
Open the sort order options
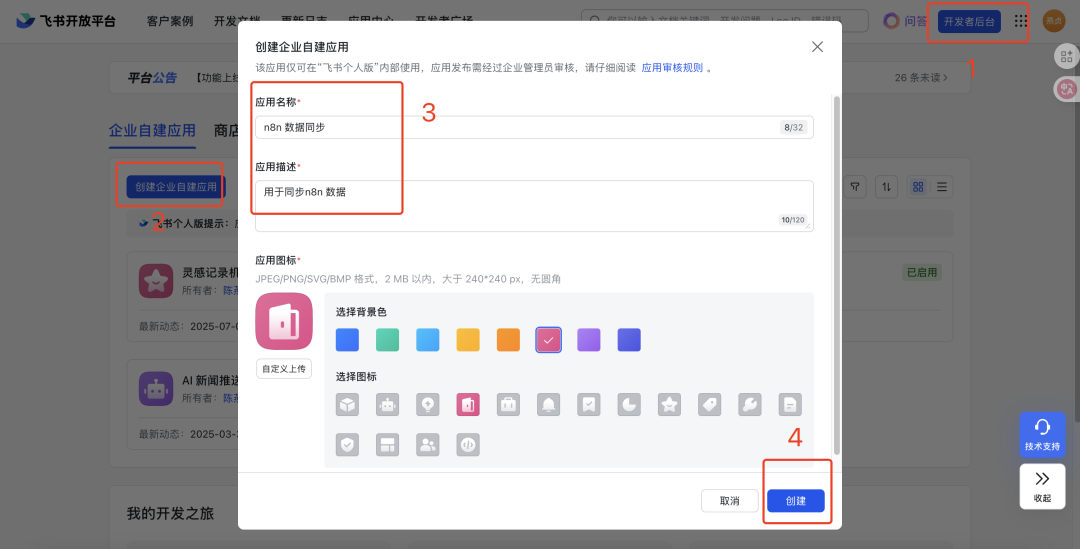(887, 186)
